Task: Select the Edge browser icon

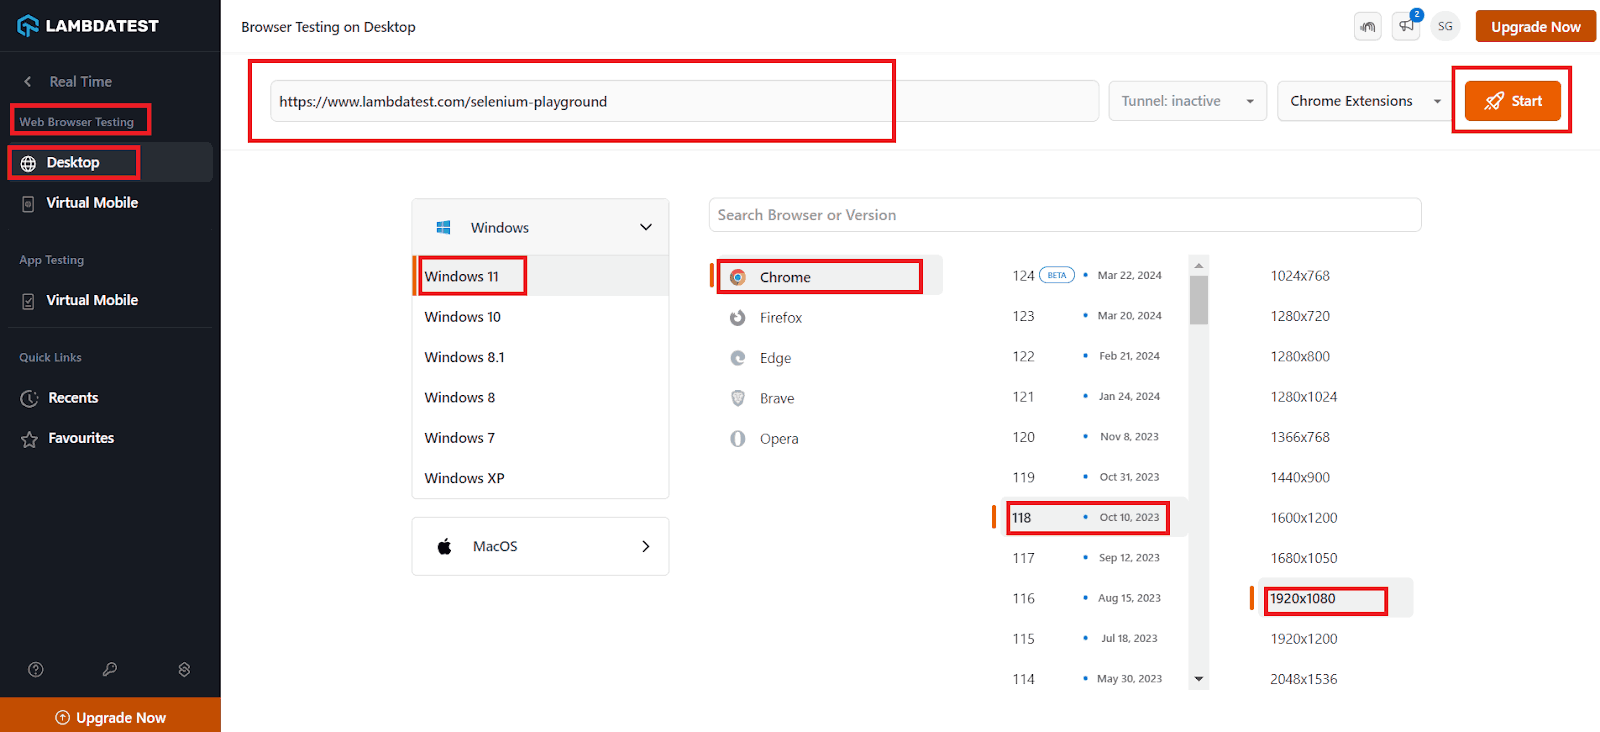Action: point(738,358)
